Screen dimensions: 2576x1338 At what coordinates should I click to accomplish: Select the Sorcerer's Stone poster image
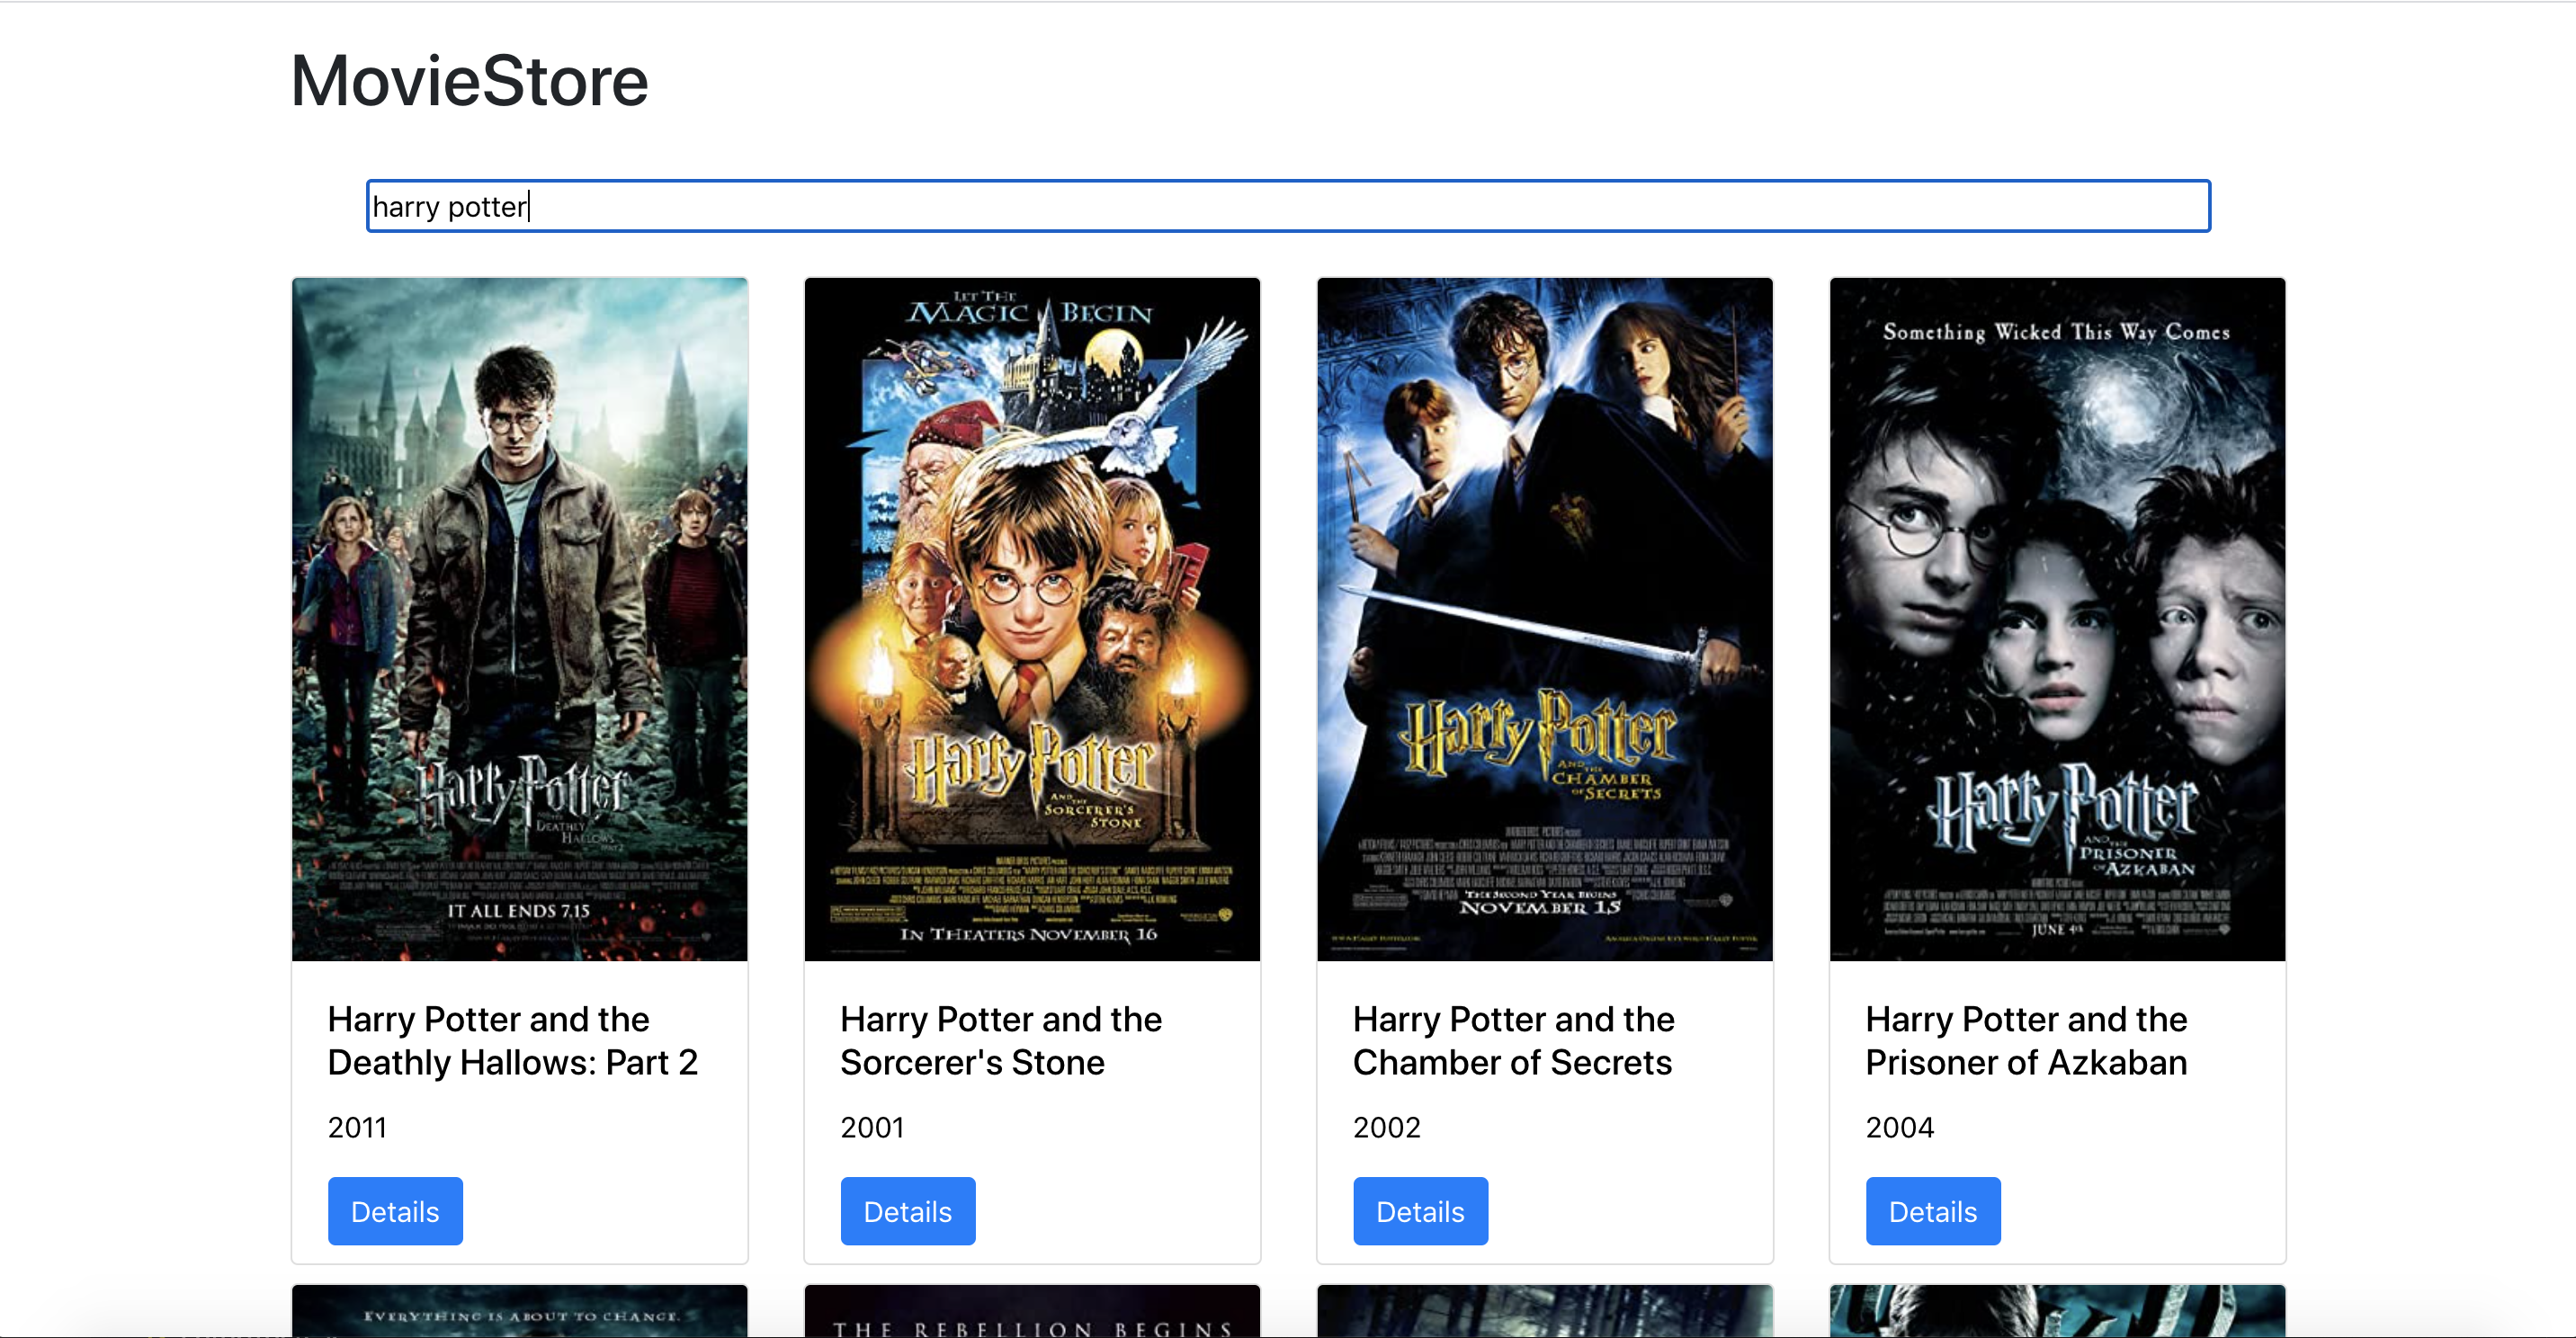tap(1032, 619)
